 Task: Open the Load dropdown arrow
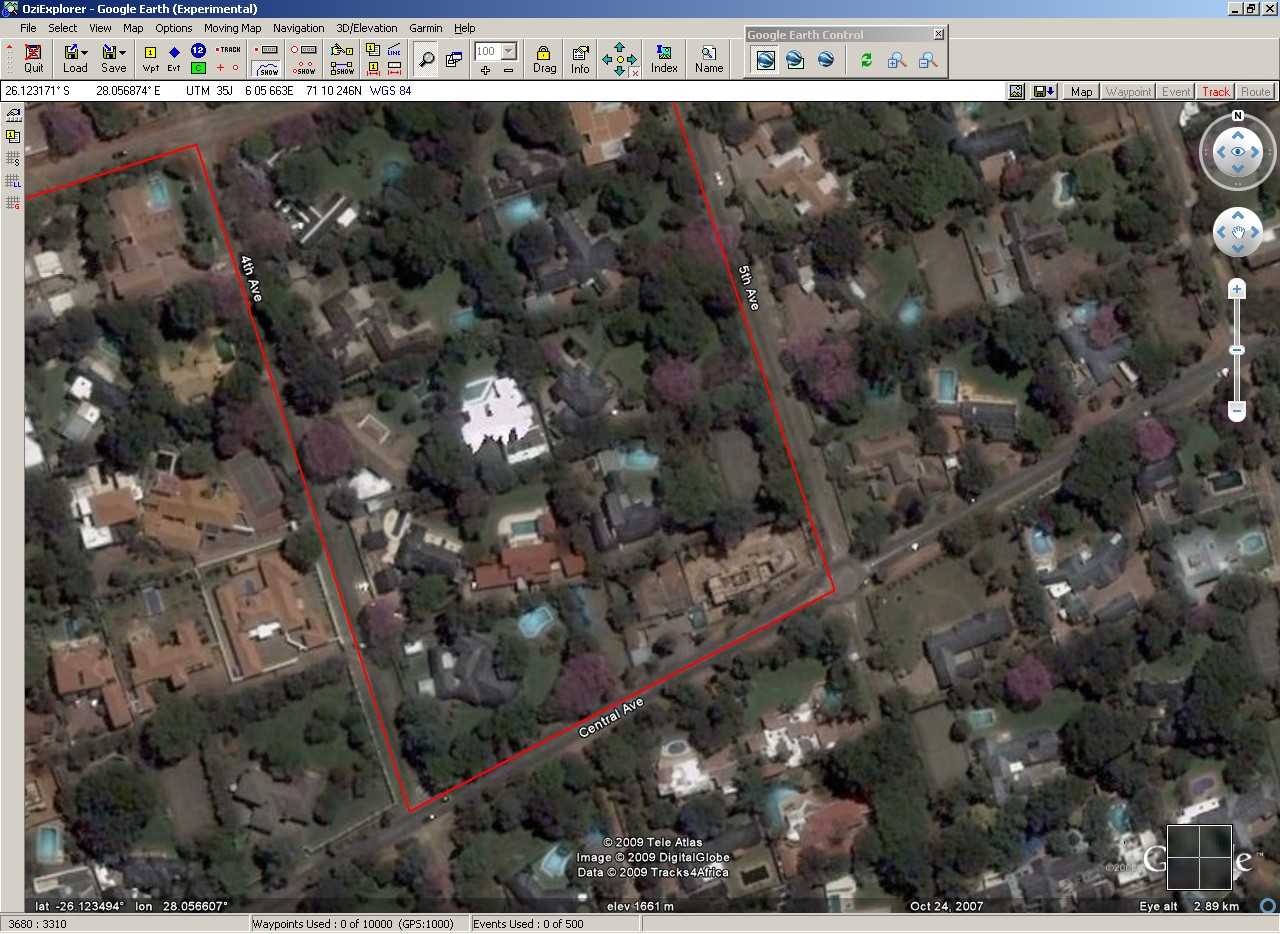pos(85,52)
